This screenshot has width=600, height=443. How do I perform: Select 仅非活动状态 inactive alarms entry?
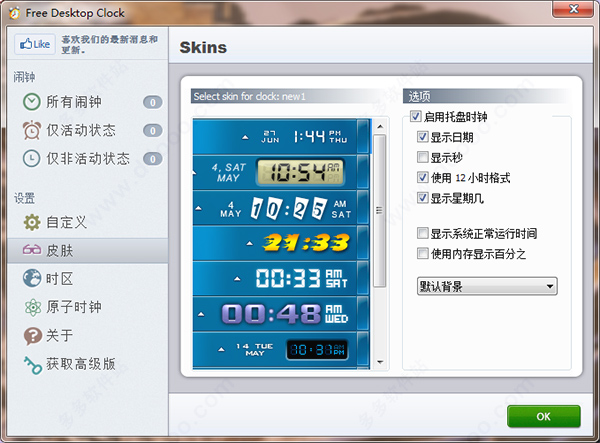88,158
